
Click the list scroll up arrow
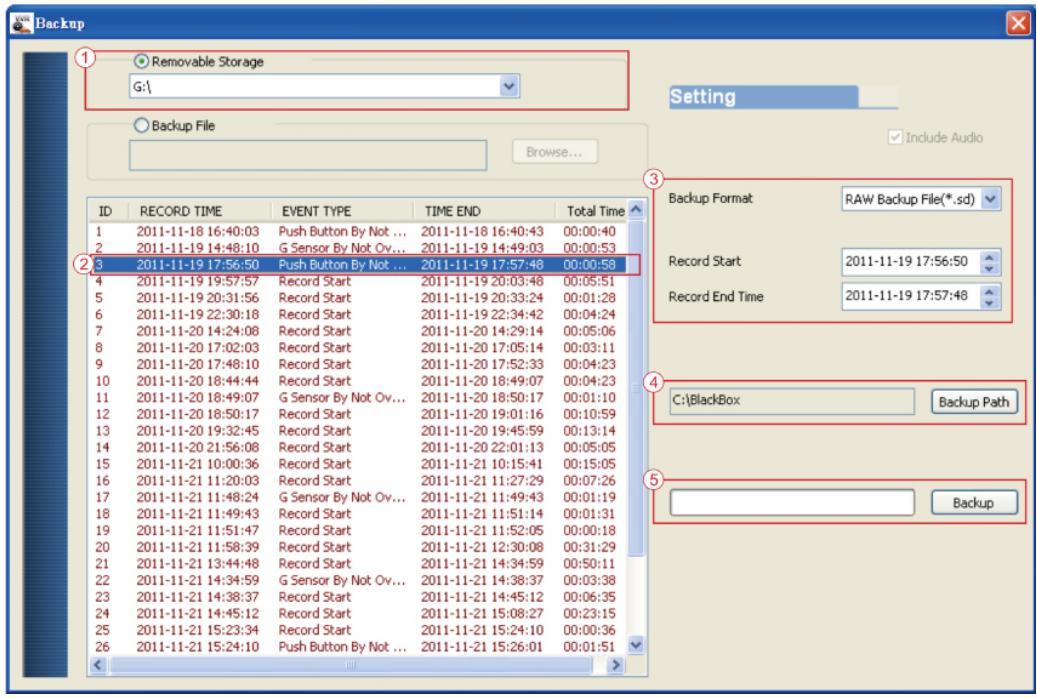(636, 210)
